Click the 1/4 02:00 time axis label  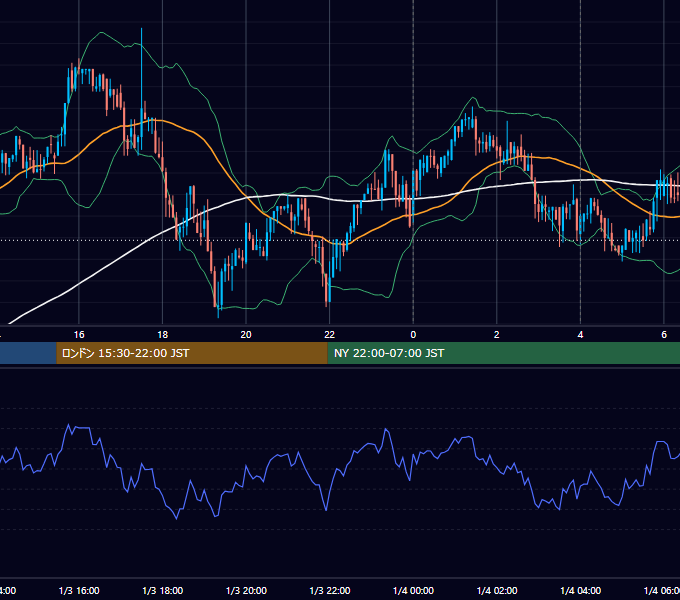(497, 590)
